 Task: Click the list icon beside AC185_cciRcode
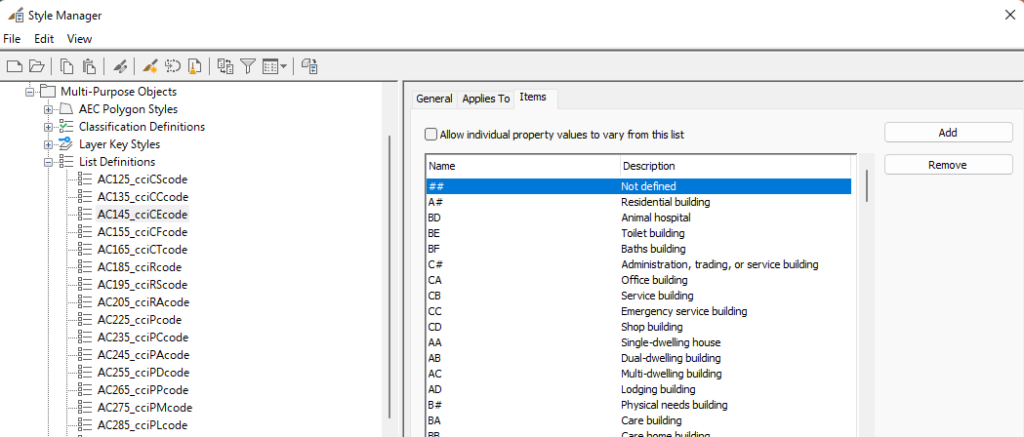click(x=85, y=267)
